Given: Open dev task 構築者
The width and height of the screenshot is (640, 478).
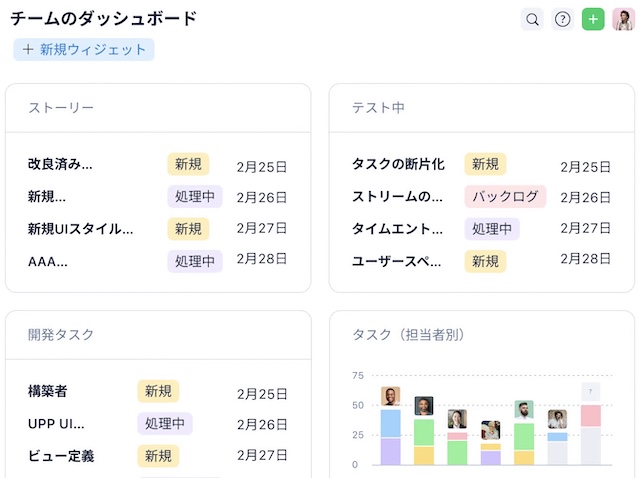Looking at the screenshot, I should [47, 391].
